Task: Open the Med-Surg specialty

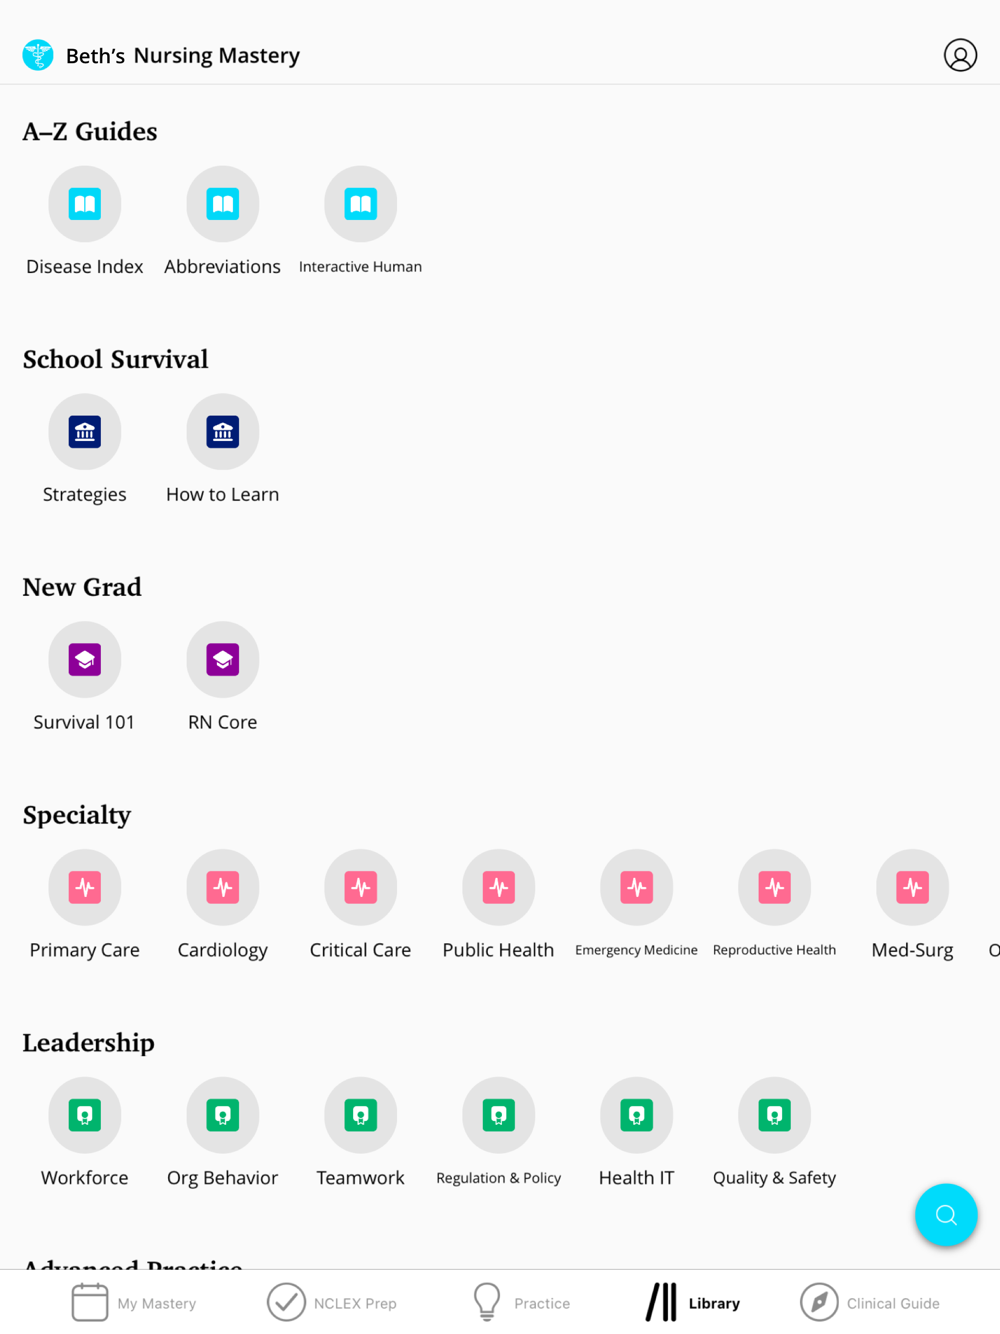Action: pos(913,888)
